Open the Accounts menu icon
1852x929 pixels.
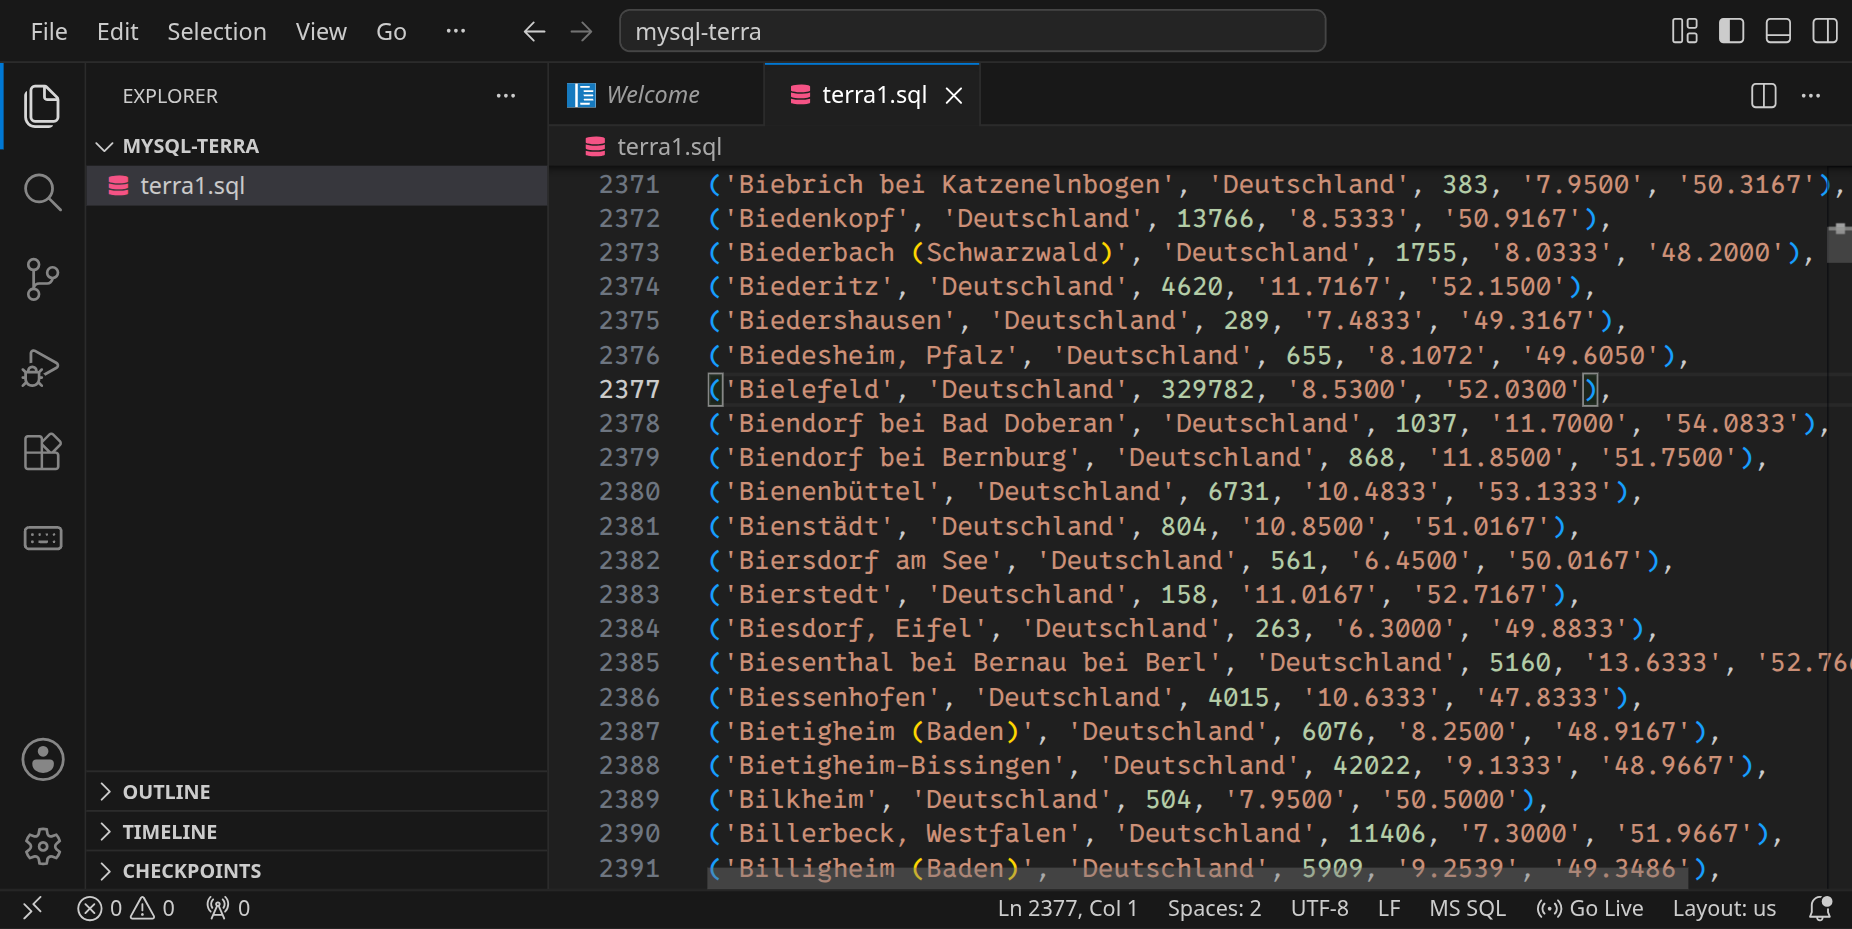[x=43, y=760]
